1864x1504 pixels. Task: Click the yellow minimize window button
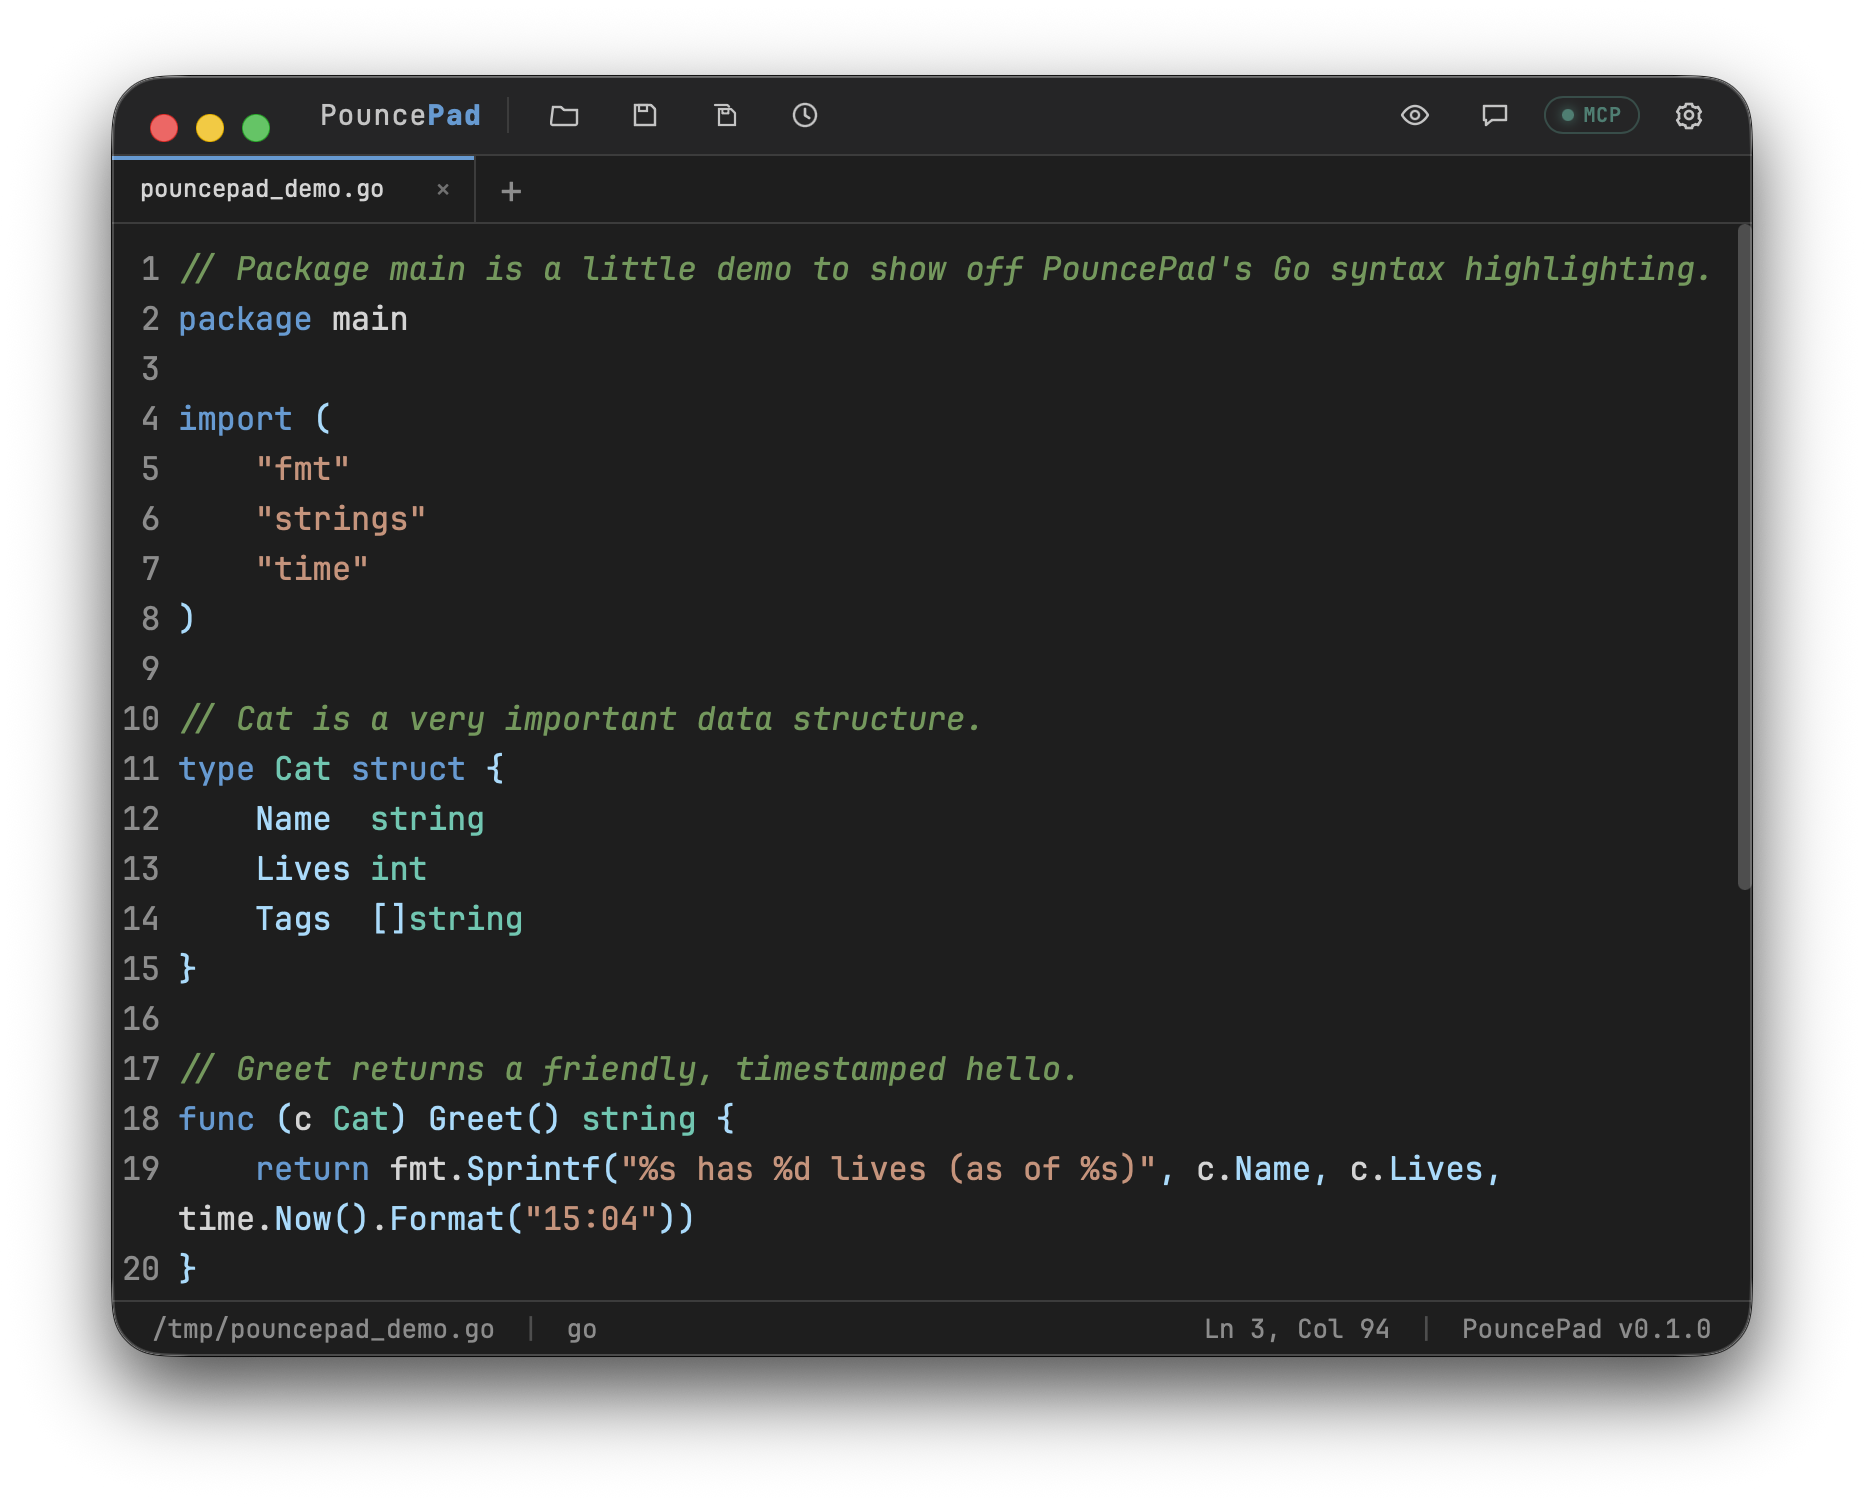click(x=210, y=128)
